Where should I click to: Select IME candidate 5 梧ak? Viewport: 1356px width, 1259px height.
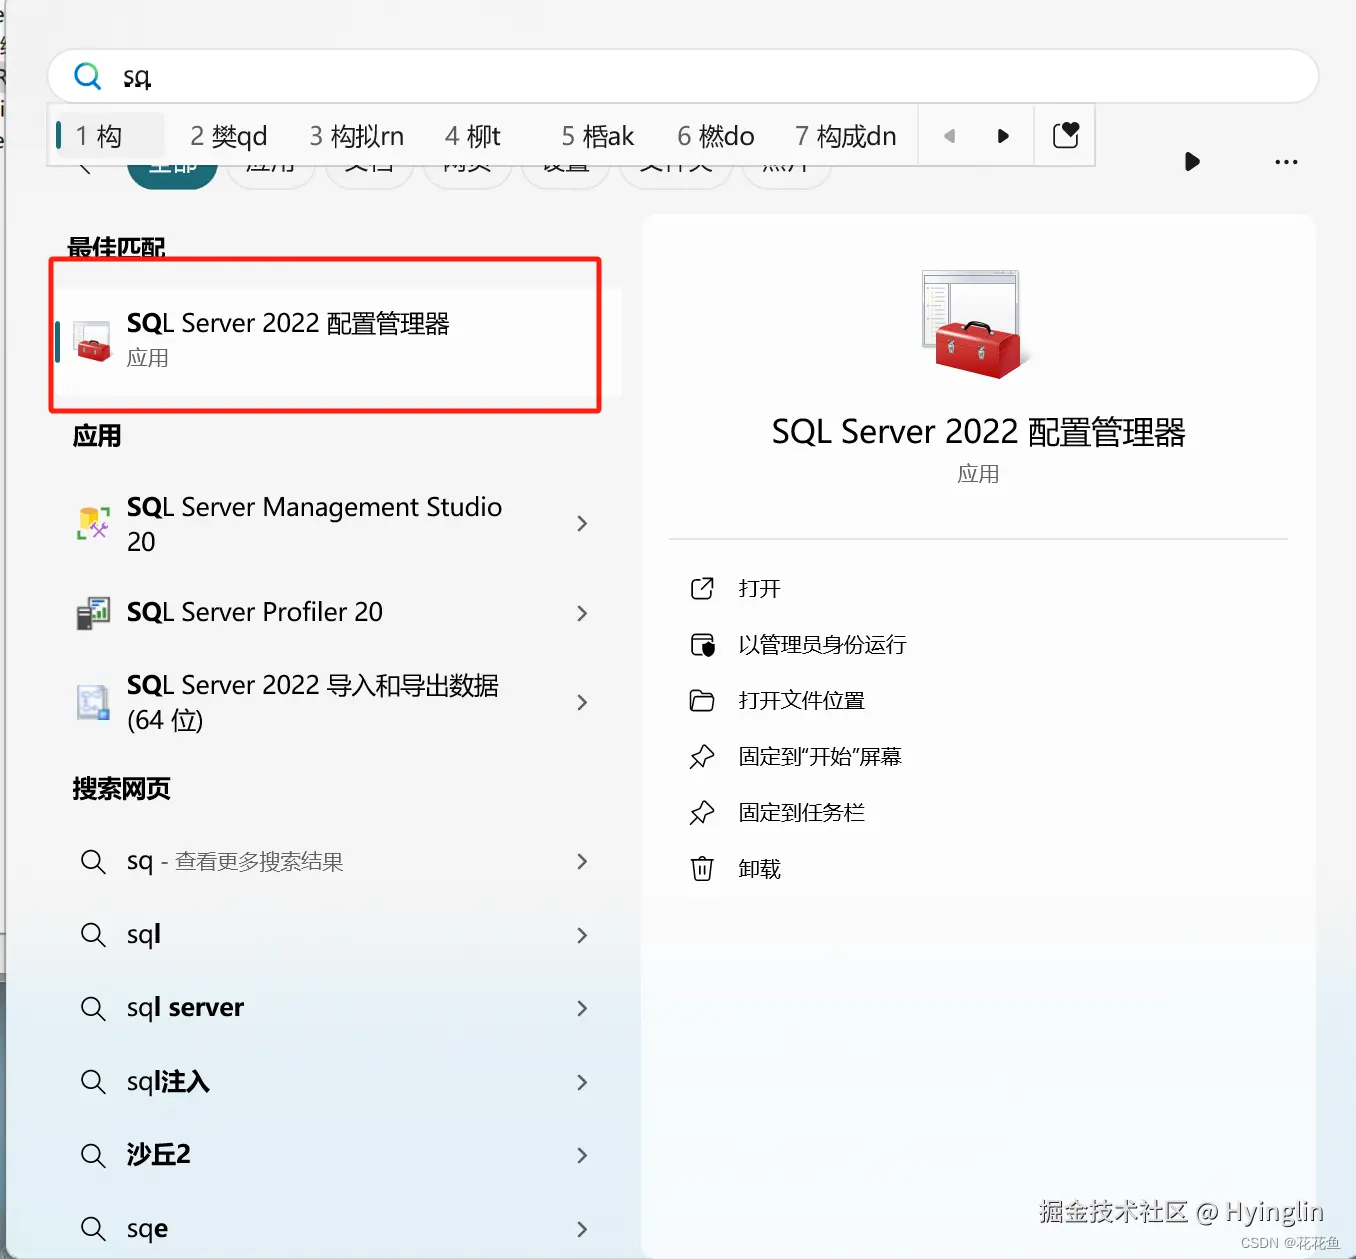coord(598,136)
